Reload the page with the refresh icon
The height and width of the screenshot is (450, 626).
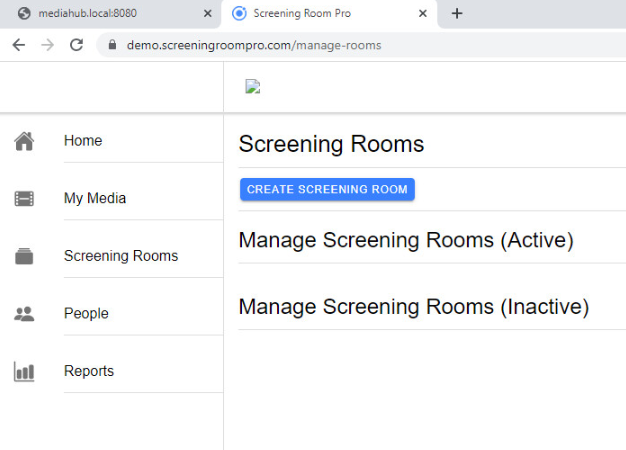76,45
